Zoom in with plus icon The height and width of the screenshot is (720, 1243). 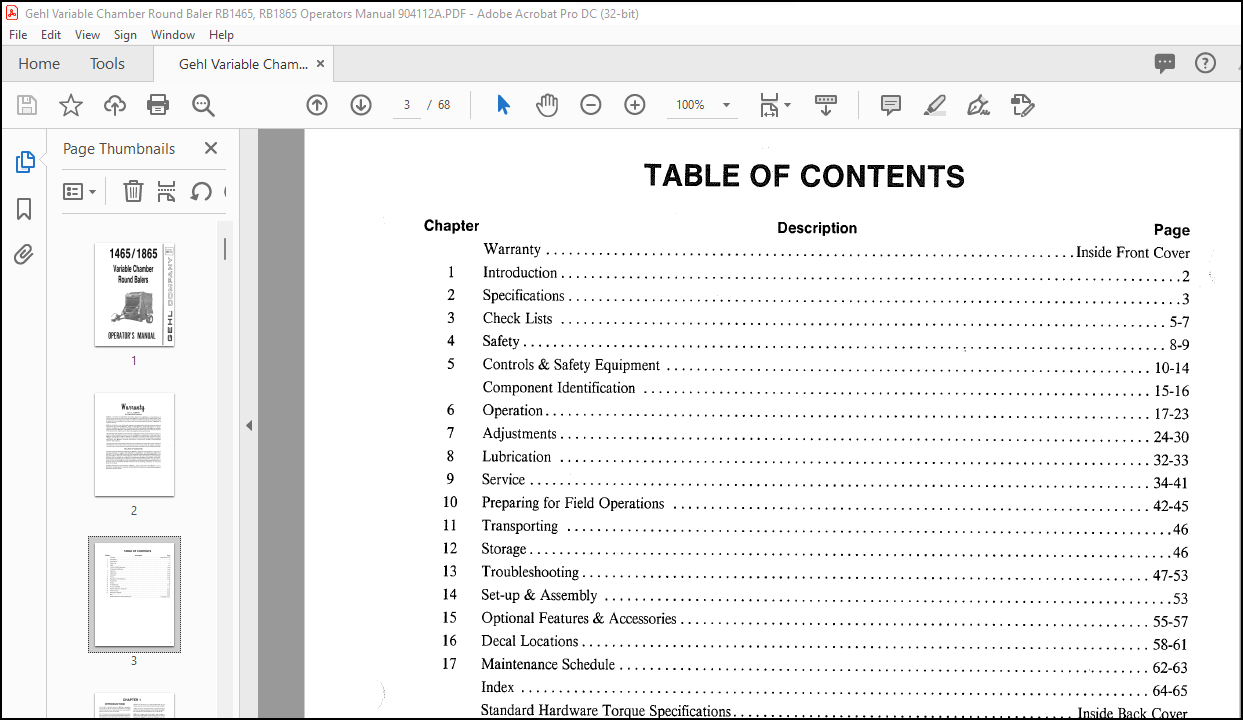click(x=635, y=105)
